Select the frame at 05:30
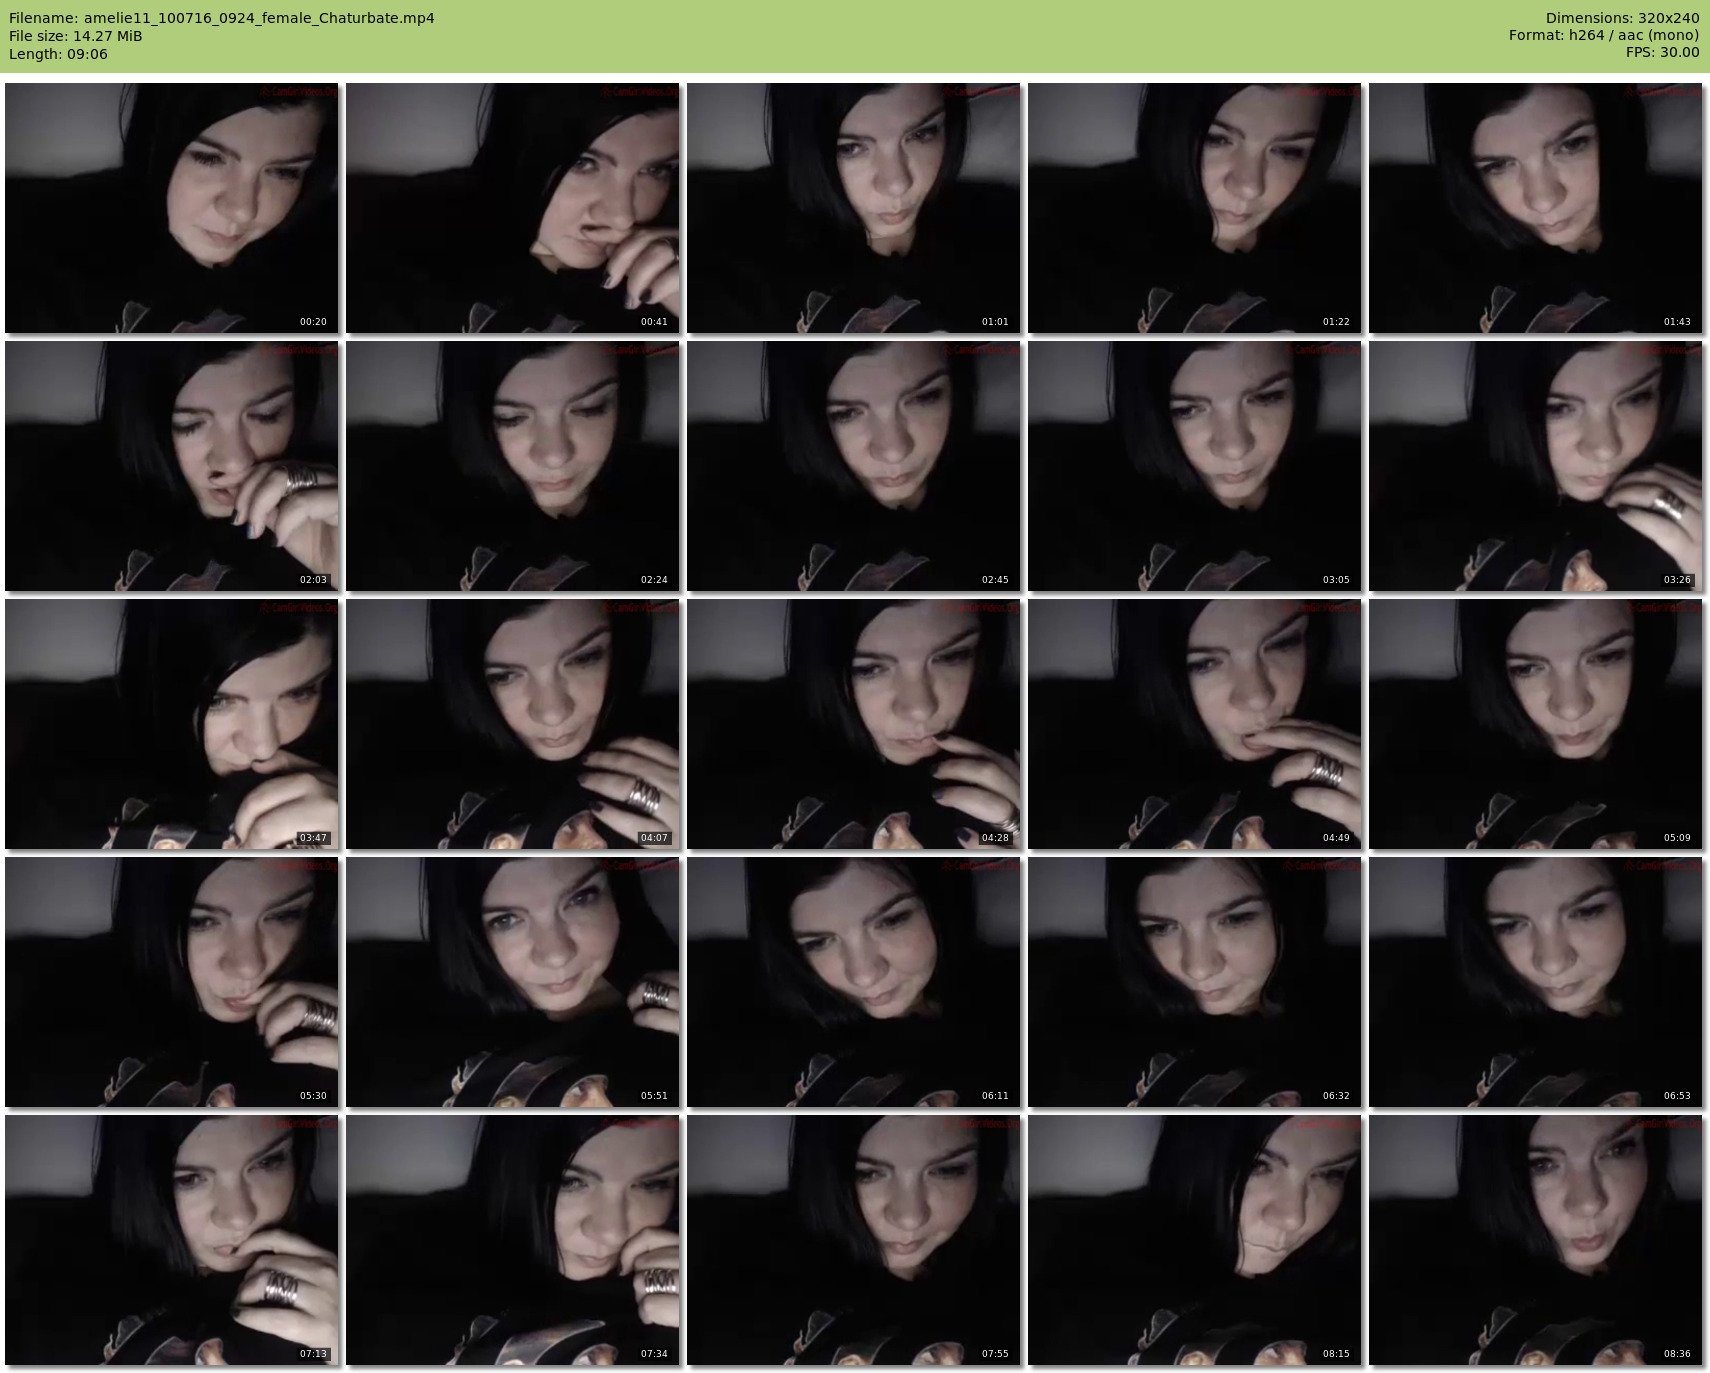This screenshot has height=1373, width=1710. point(171,982)
